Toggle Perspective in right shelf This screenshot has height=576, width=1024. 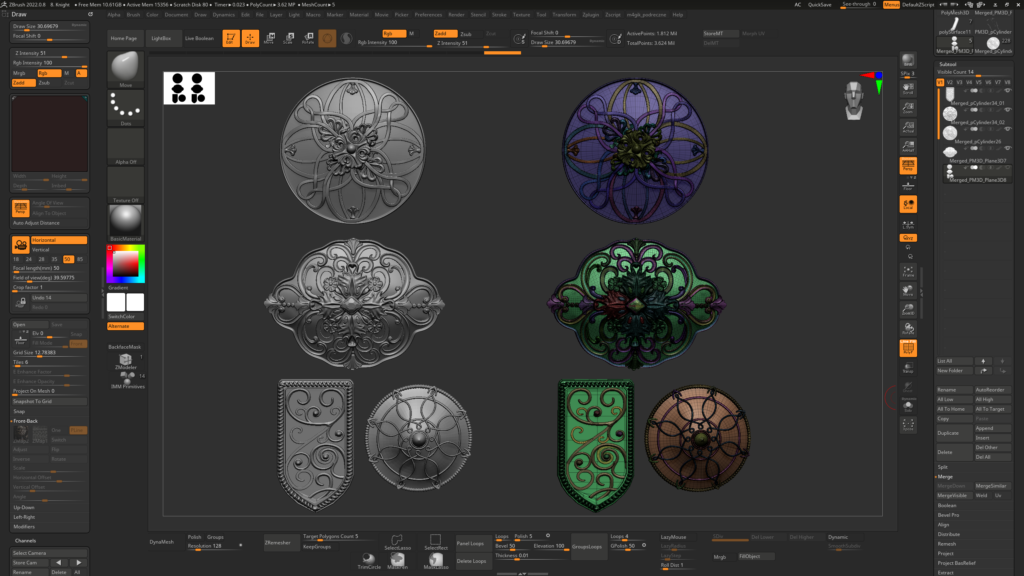point(908,165)
